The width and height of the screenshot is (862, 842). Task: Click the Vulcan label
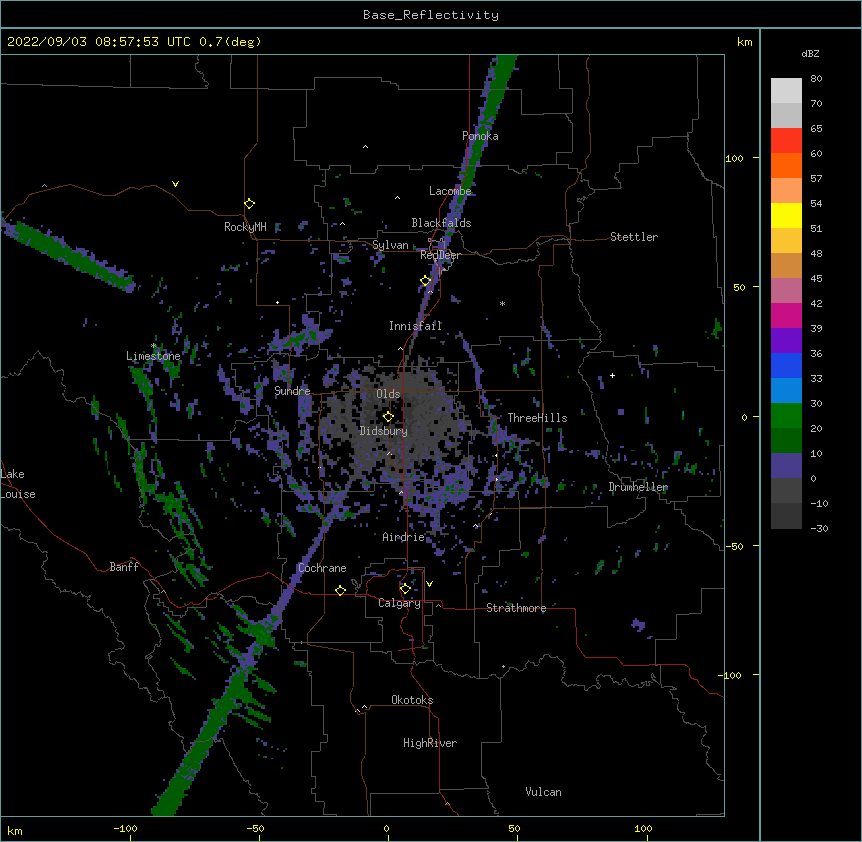click(543, 792)
